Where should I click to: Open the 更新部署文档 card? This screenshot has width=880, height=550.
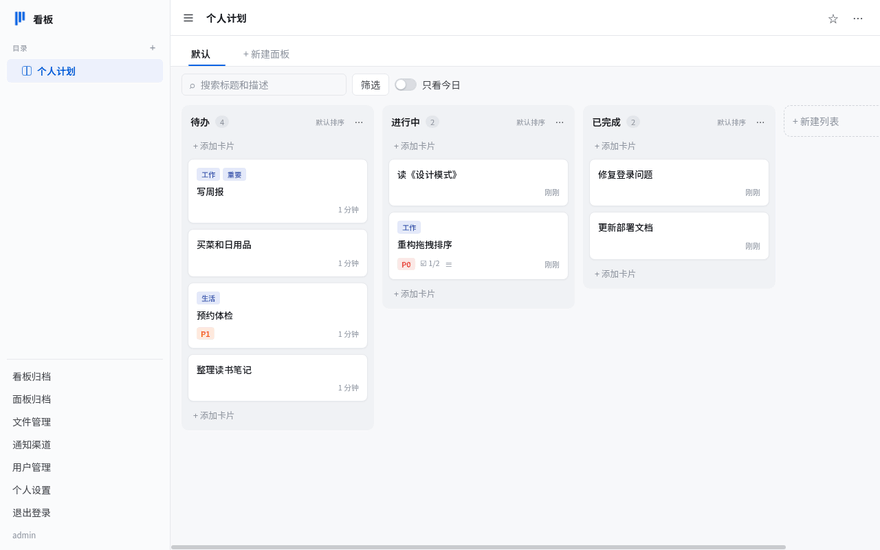[679, 236]
